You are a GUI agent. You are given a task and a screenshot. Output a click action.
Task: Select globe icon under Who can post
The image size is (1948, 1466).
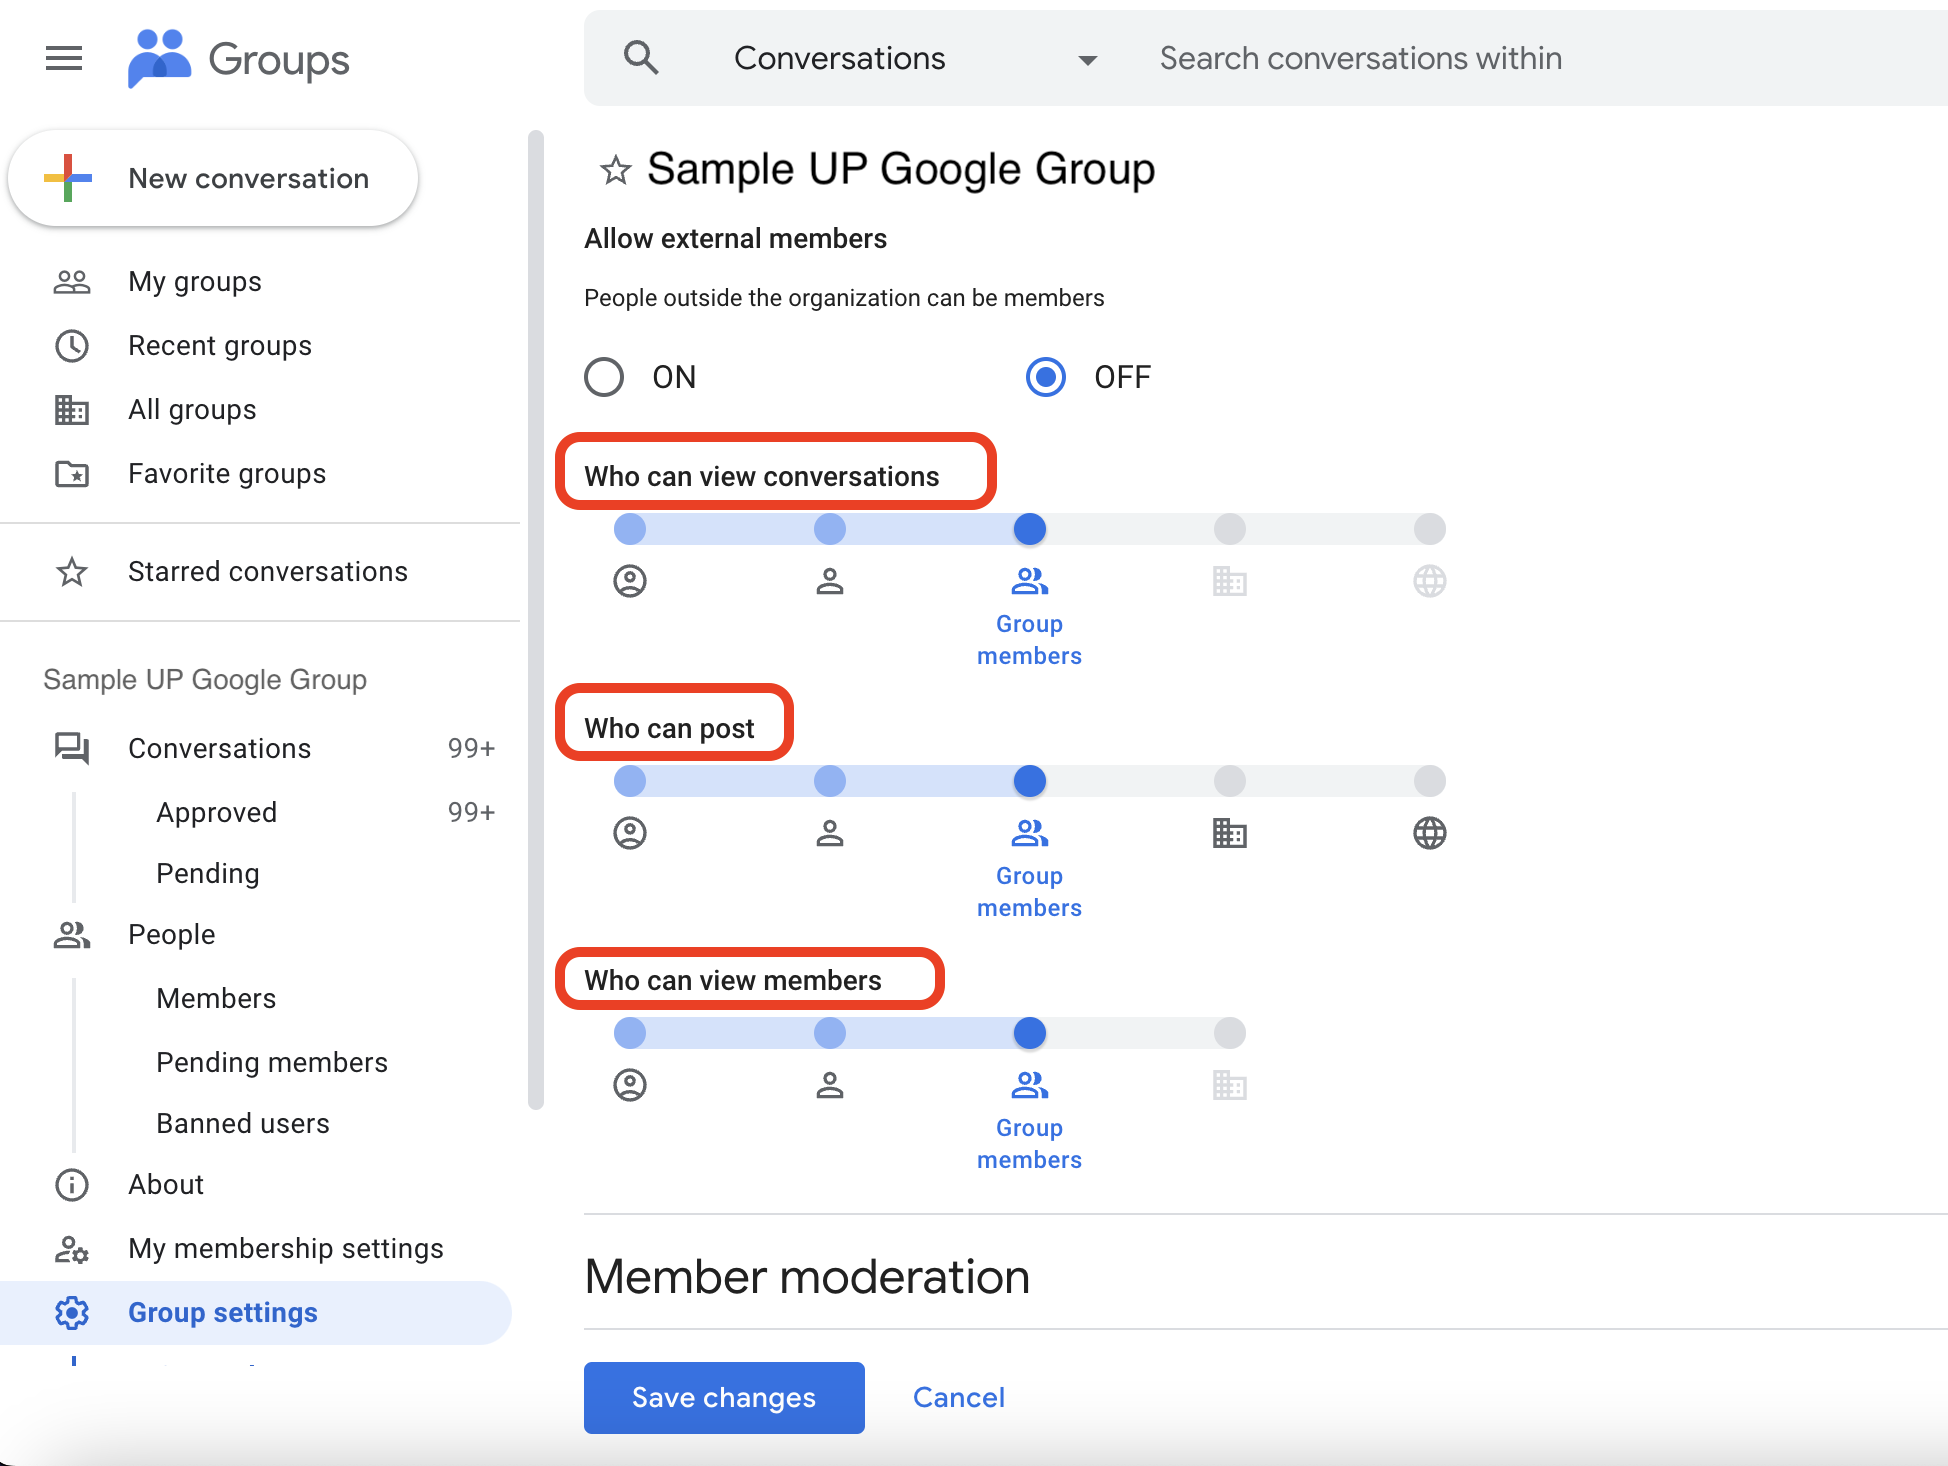click(1430, 833)
